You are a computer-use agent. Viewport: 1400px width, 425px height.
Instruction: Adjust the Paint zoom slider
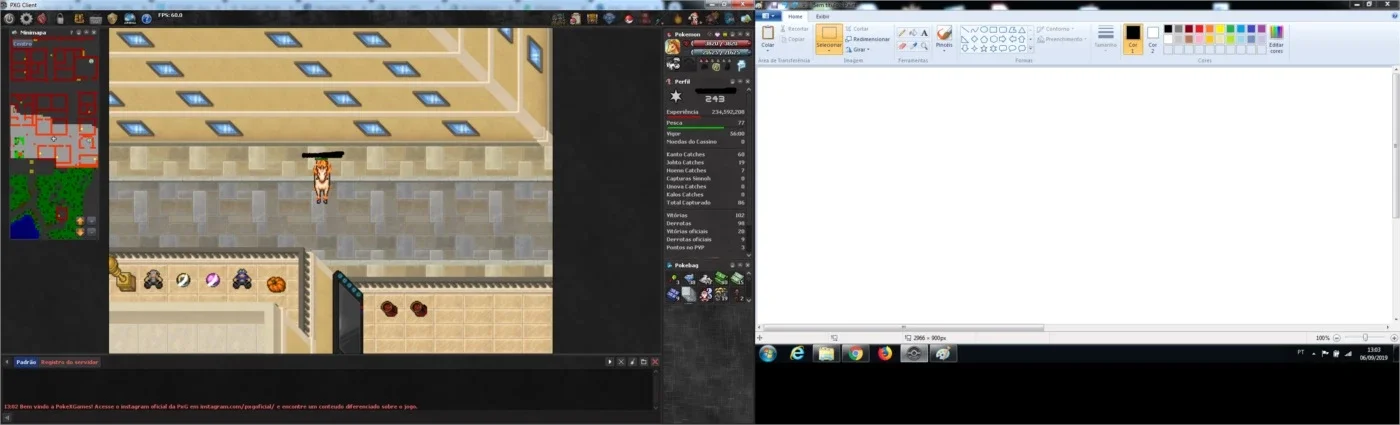pyautogui.click(x=1366, y=338)
